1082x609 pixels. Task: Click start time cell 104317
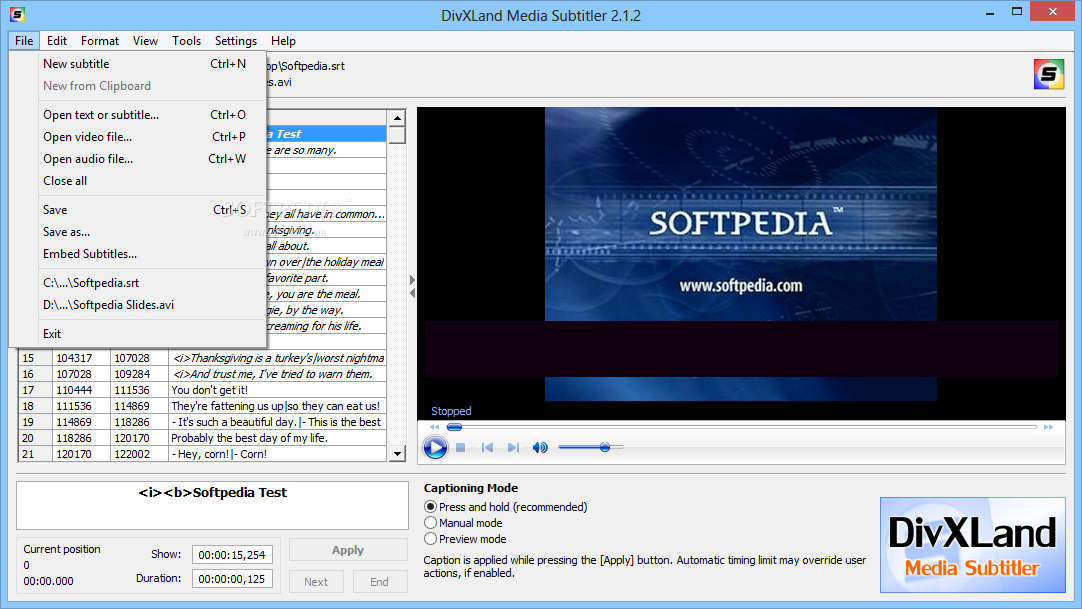click(81, 358)
